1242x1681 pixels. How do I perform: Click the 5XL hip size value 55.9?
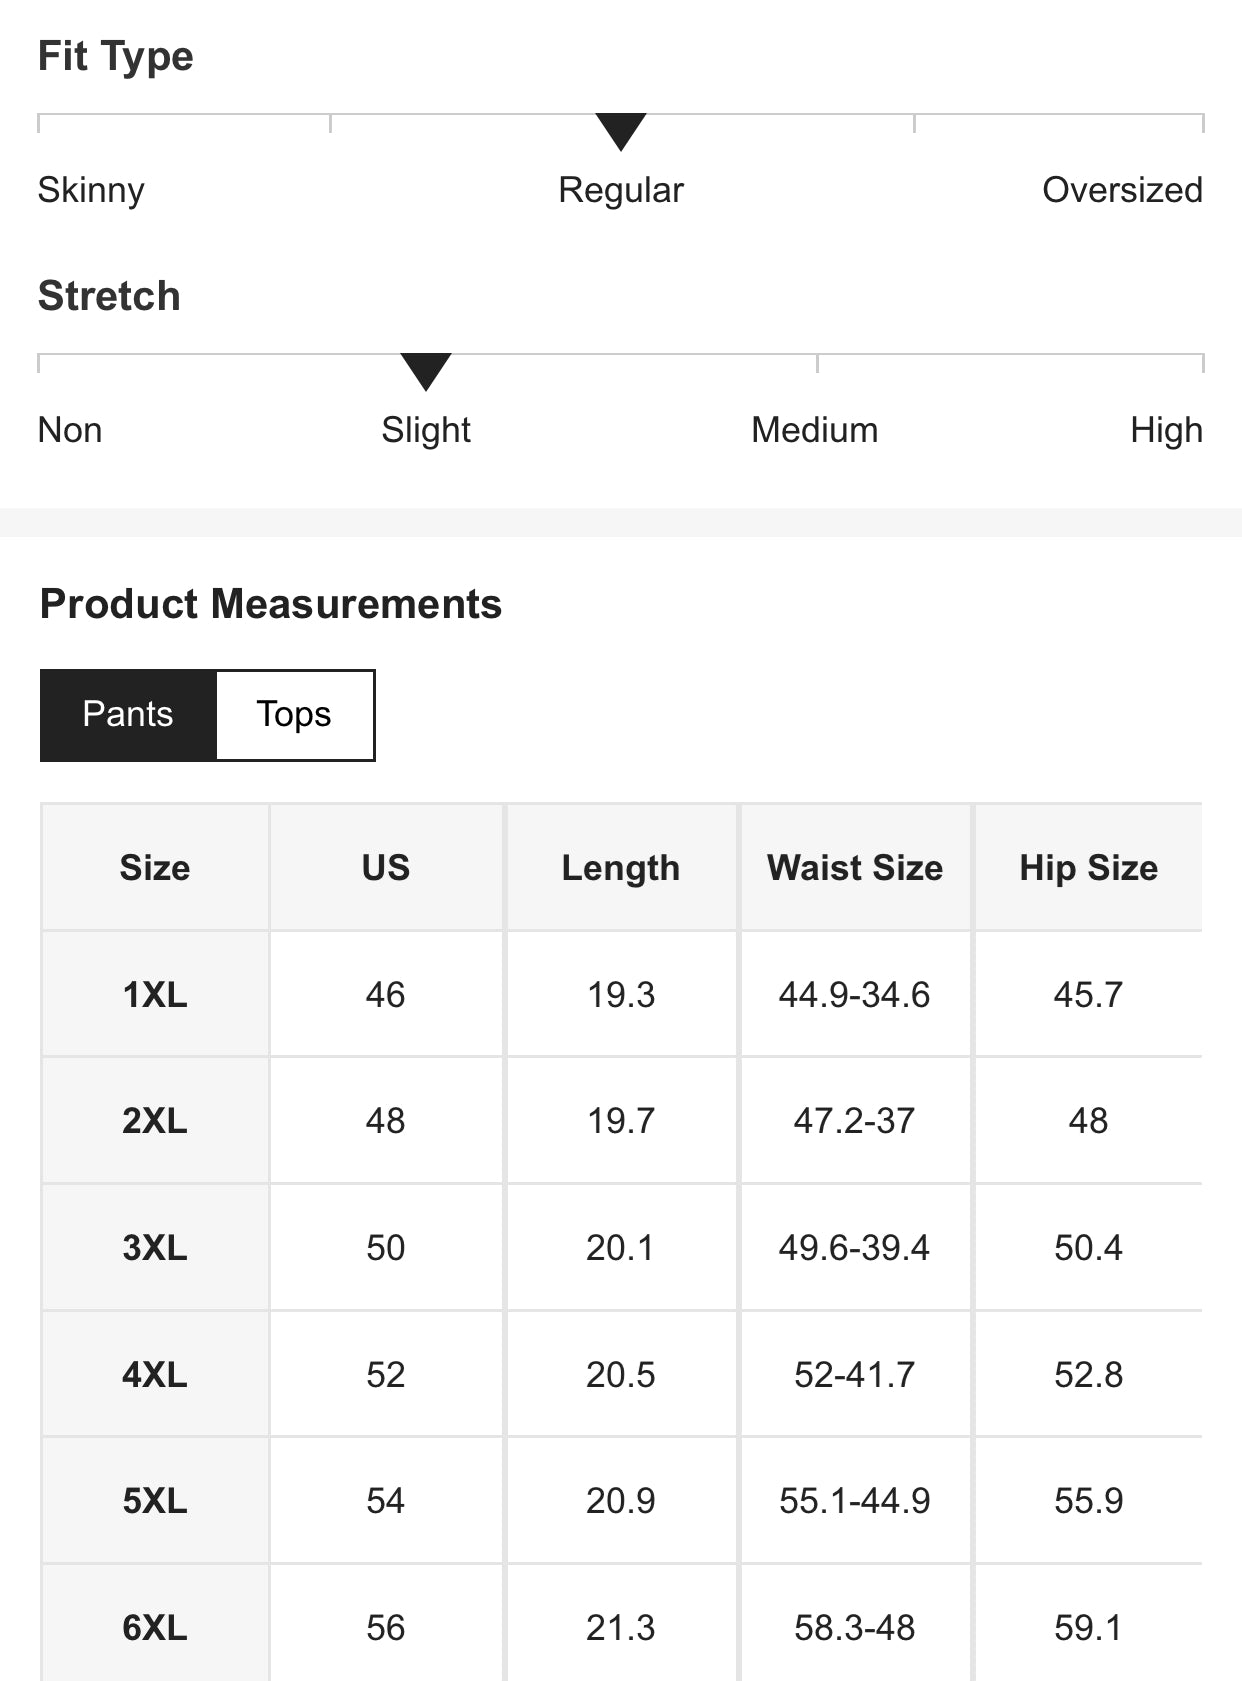[x=1088, y=1500]
